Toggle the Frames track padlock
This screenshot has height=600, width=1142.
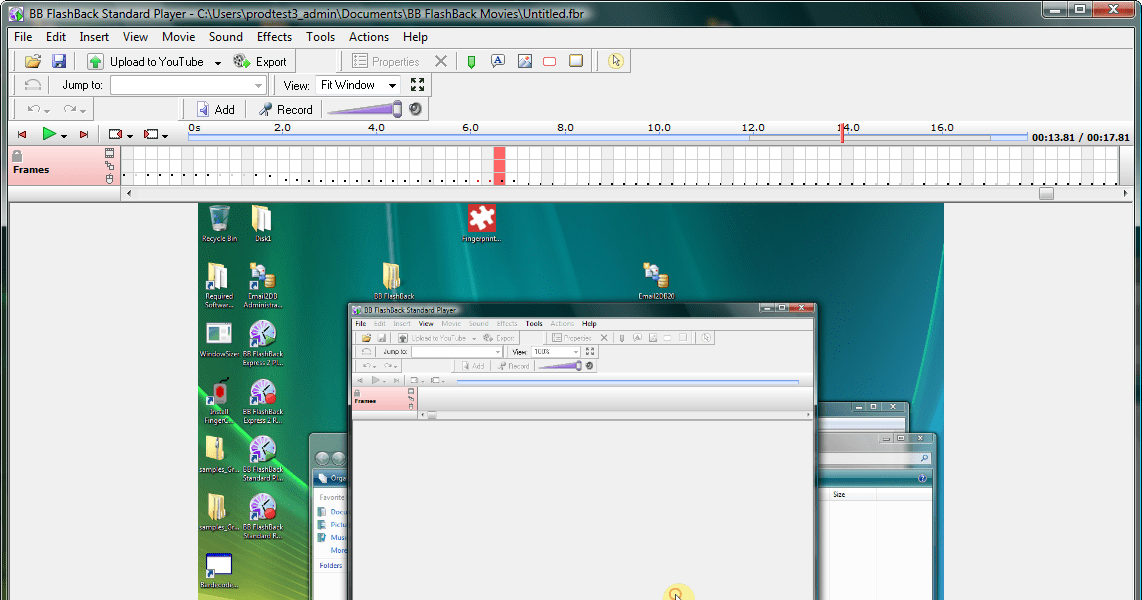point(17,155)
